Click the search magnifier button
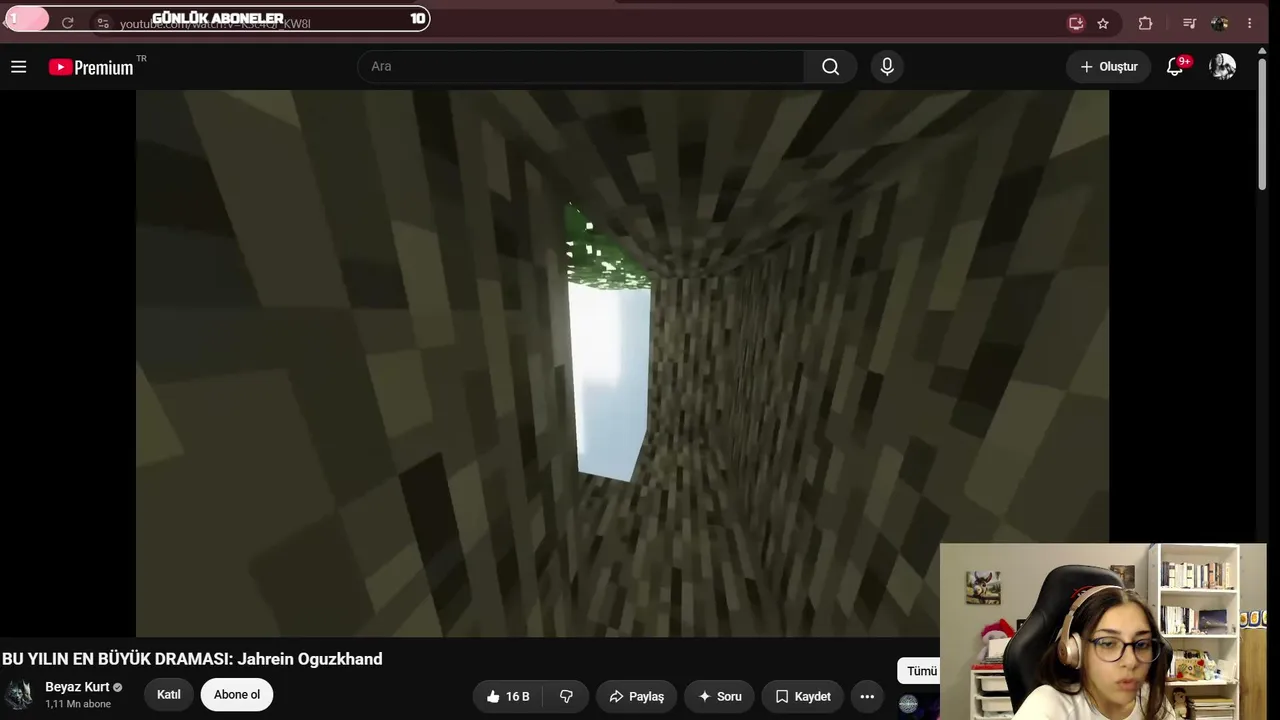 click(830, 67)
